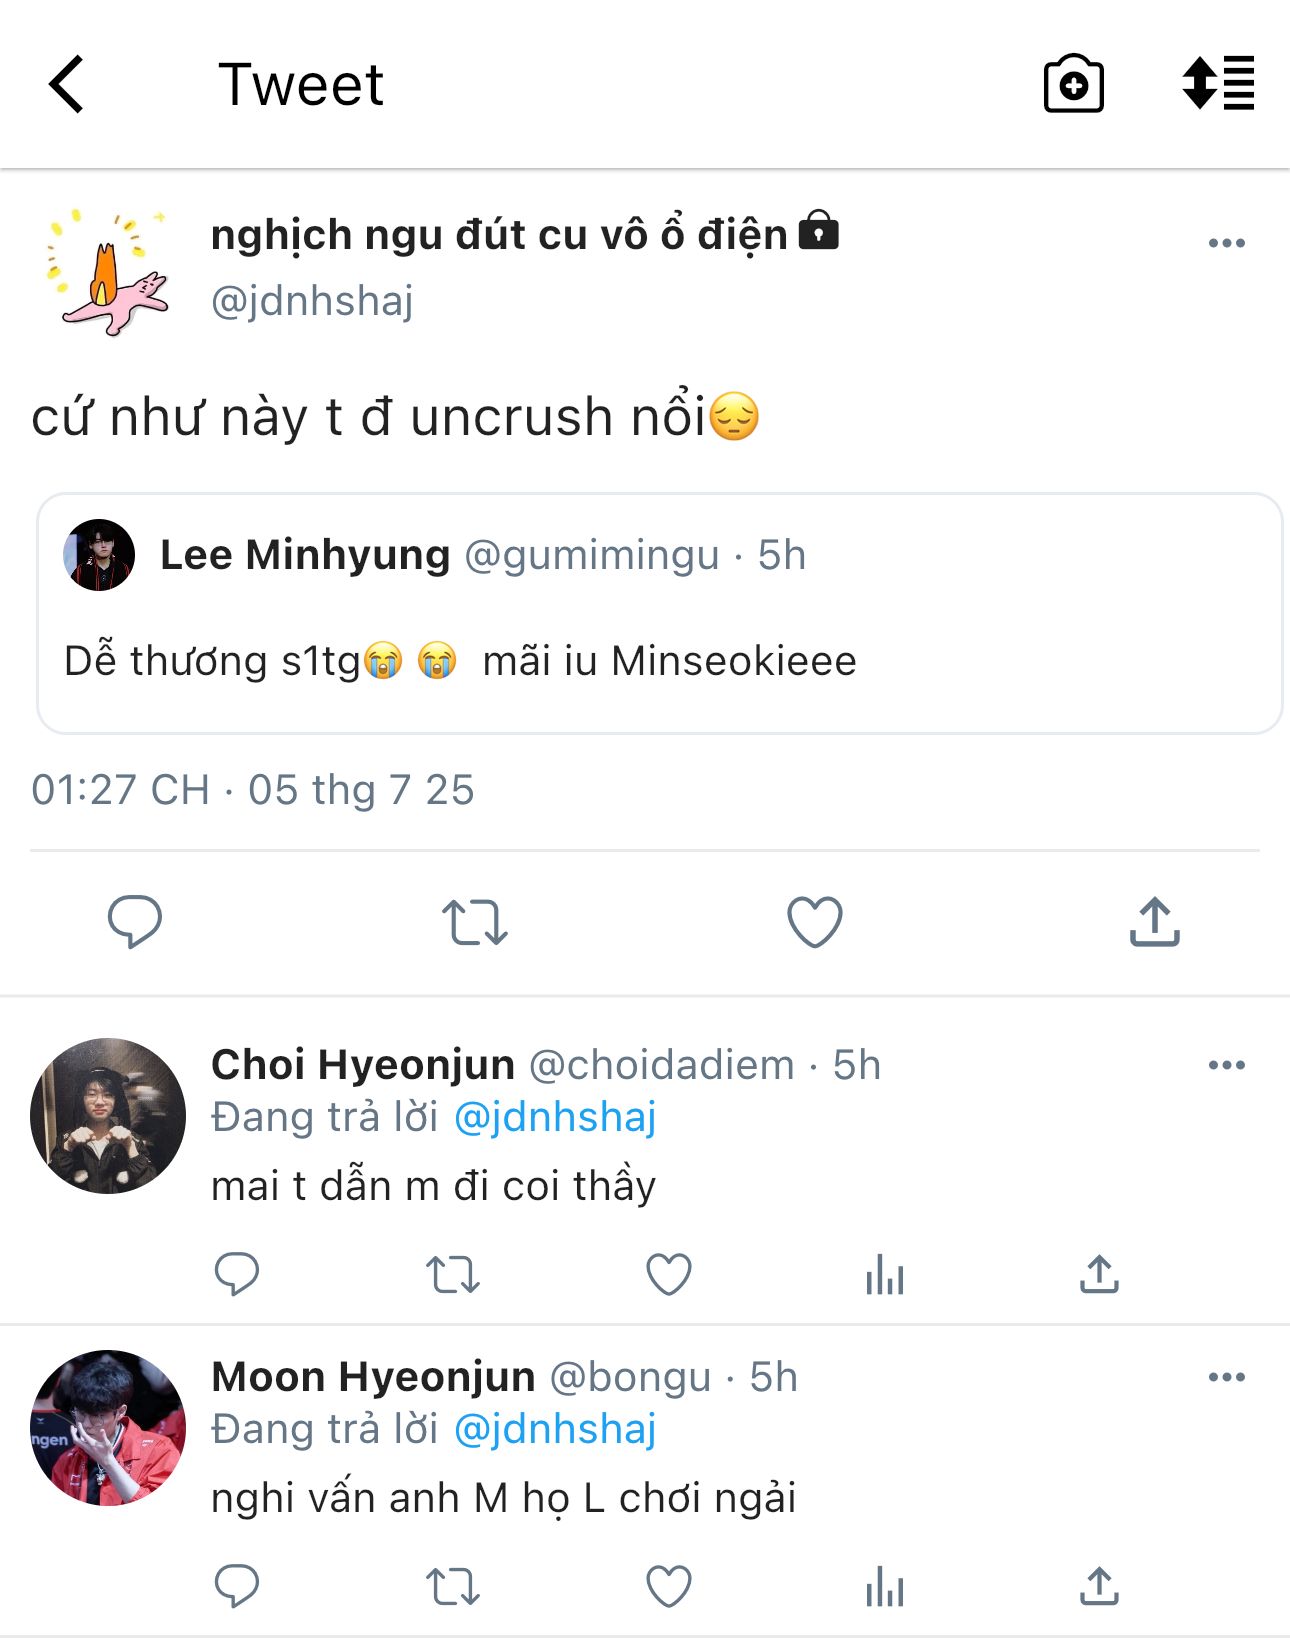Image resolution: width=1290 pixels, height=1647 pixels.
Task: Share Choi Hyeonjun's reply
Action: pos(1099,1274)
